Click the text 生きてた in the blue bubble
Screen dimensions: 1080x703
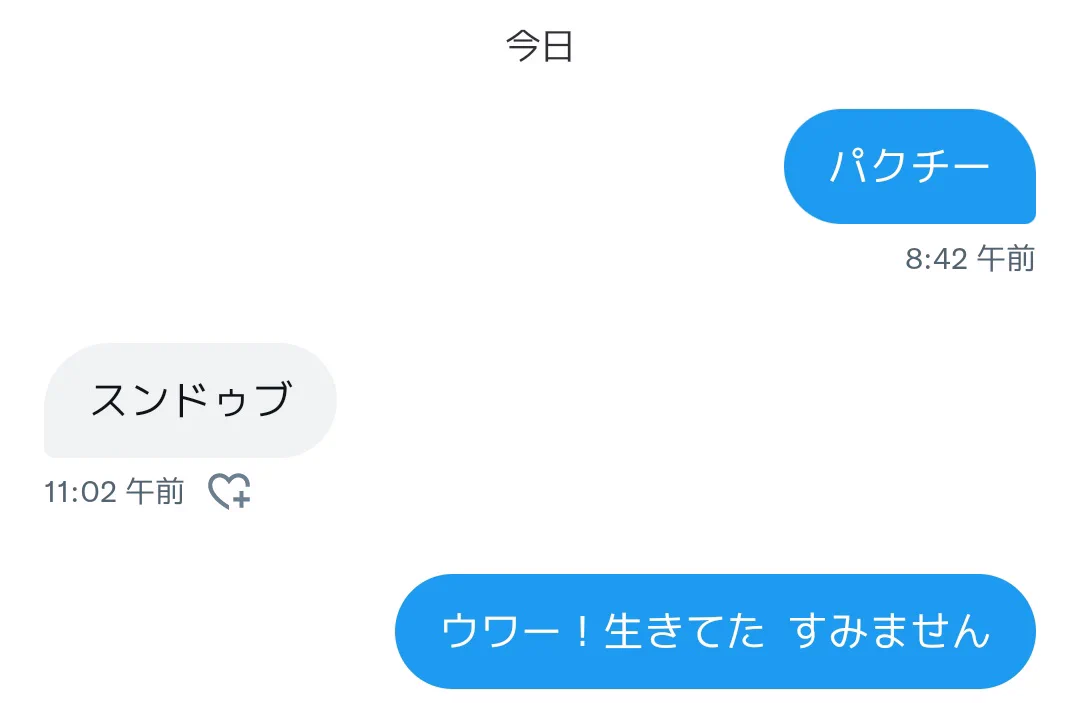pyautogui.click(x=685, y=631)
